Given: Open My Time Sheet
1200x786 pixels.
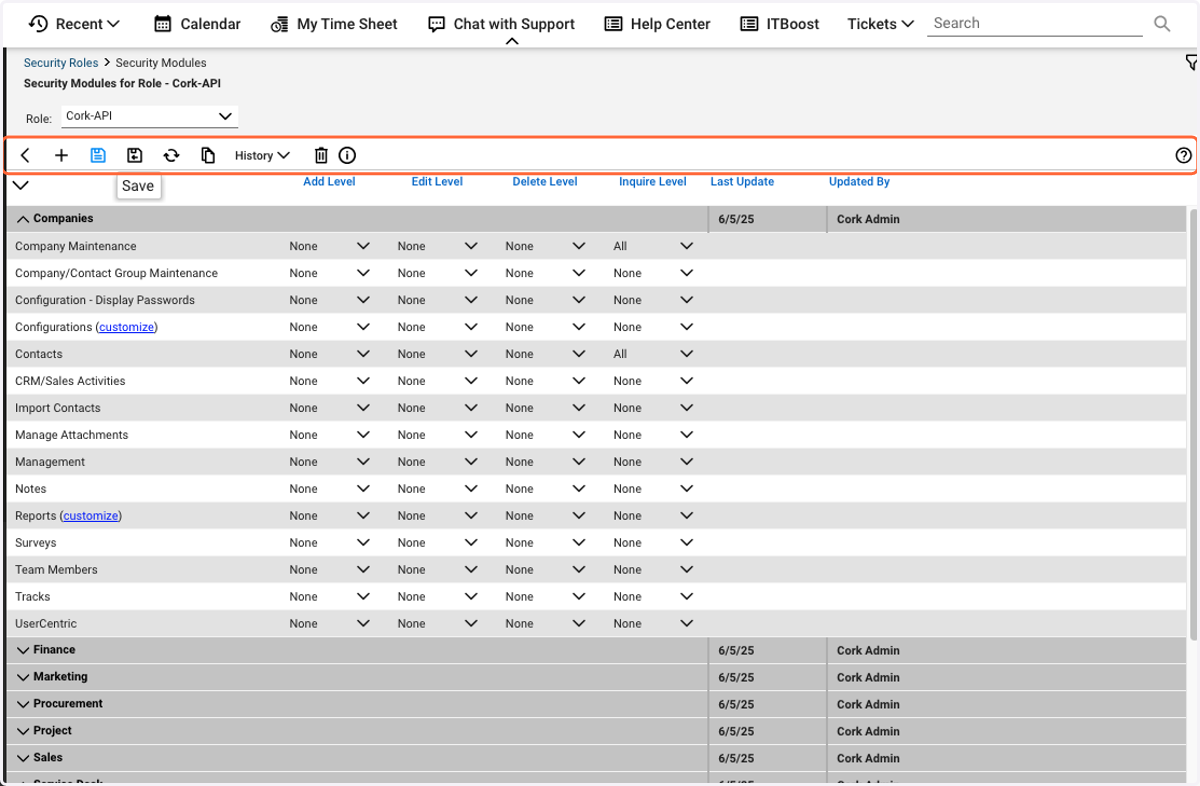Looking at the screenshot, I should pos(334,24).
